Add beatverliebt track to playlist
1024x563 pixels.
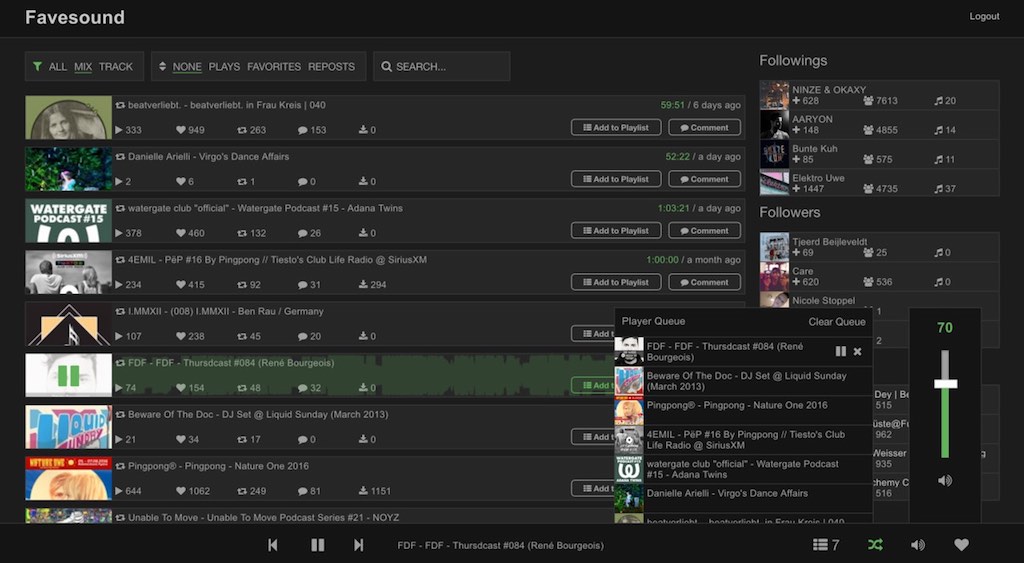point(616,127)
